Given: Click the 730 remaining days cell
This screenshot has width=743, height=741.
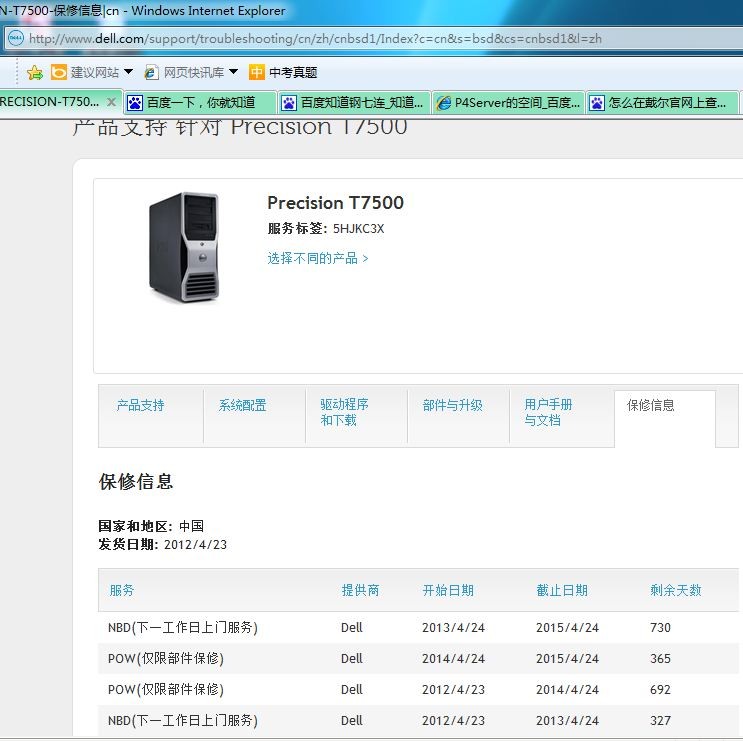Looking at the screenshot, I should (660, 627).
